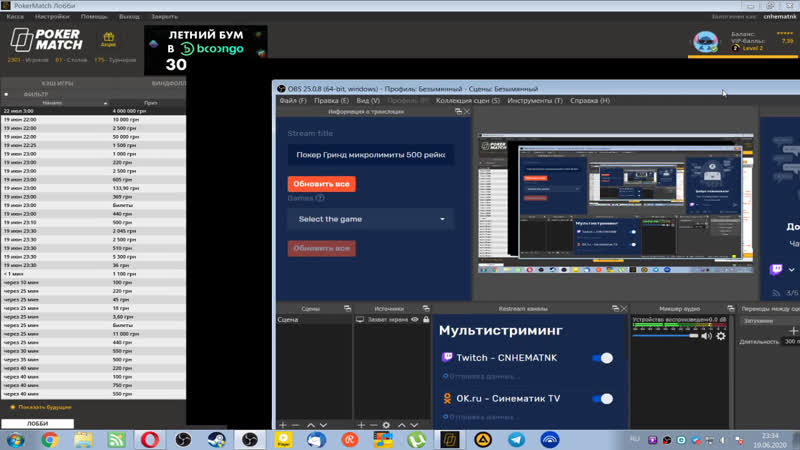Adjust the desktop audio volume slider
Viewport: 800px width, 450px height.
(x=665, y=336)
